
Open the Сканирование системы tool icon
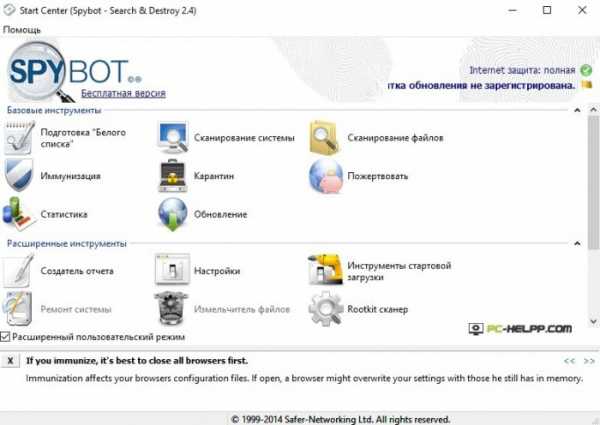coord(174,137)
